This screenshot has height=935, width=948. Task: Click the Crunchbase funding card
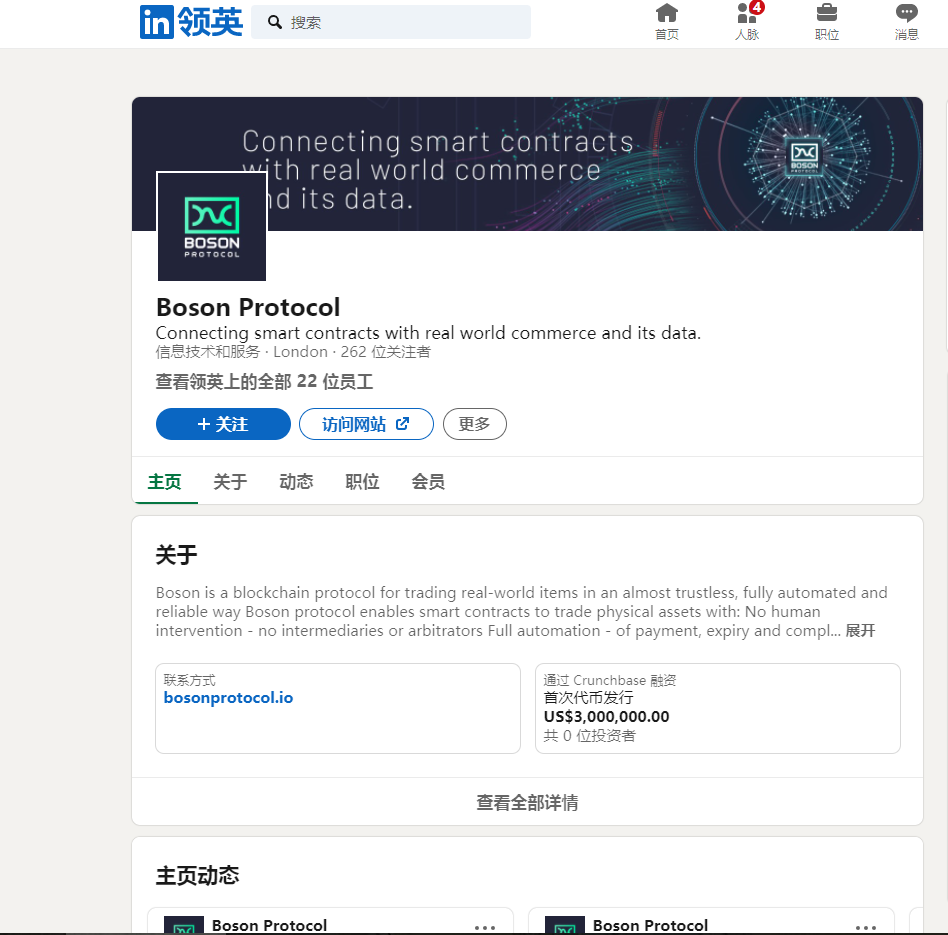(x=718, y=708)
